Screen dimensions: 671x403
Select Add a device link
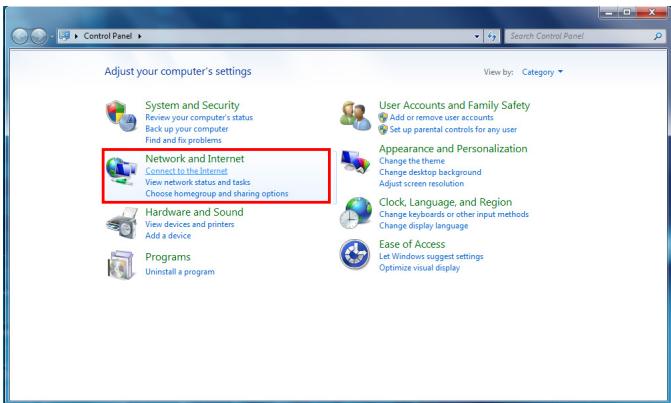pyautogui.click(x=168, y=236)
